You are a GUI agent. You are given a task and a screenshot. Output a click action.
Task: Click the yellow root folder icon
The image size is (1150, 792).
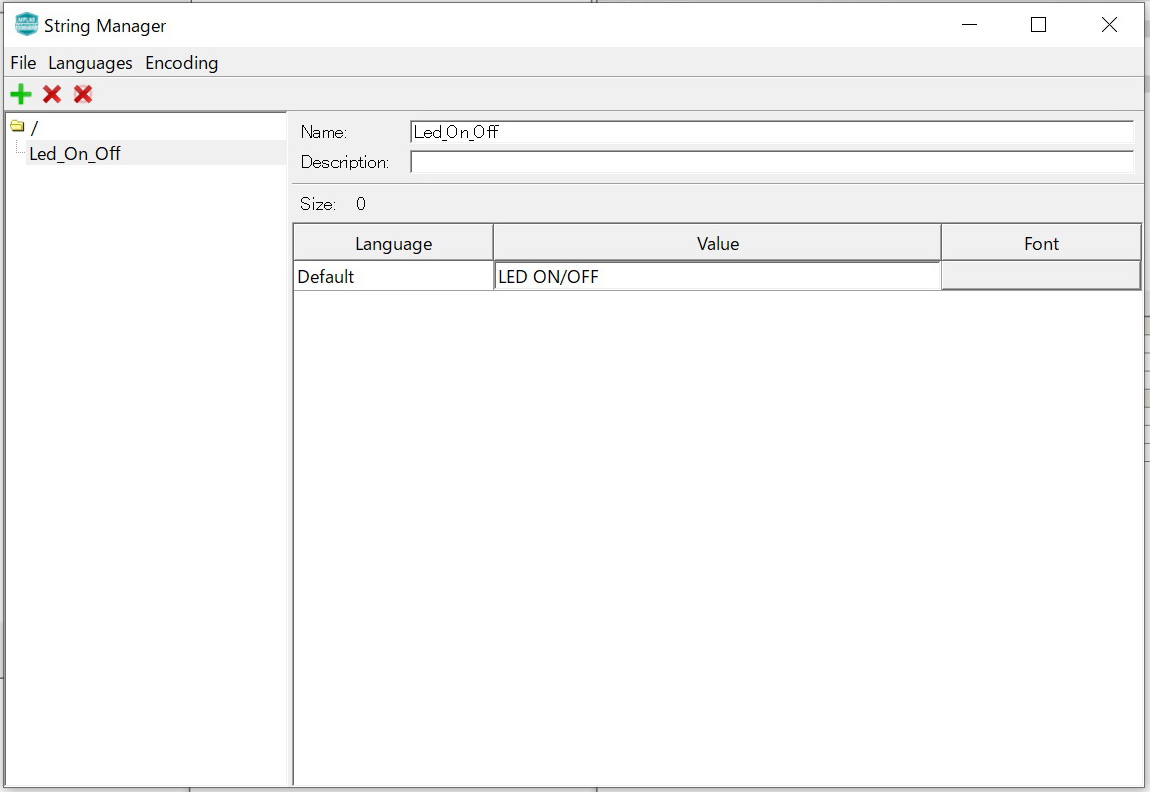[17, 127]
